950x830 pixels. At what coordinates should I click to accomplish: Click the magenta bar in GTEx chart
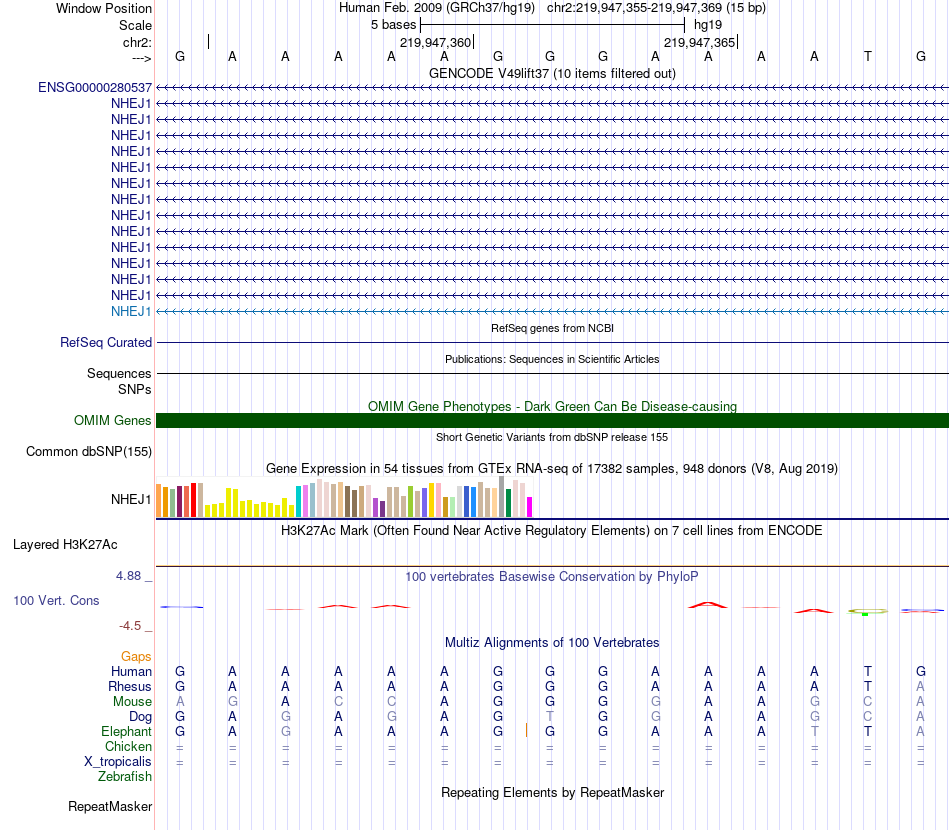(530, 507)
